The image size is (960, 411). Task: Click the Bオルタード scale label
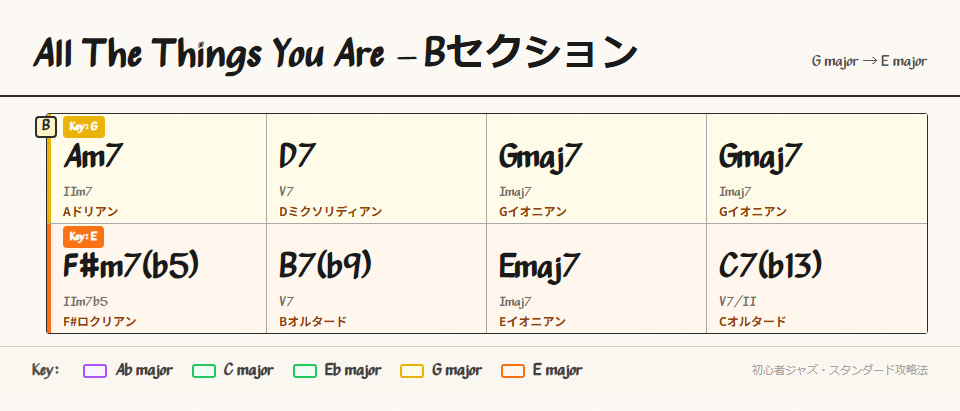click(313, 322)
